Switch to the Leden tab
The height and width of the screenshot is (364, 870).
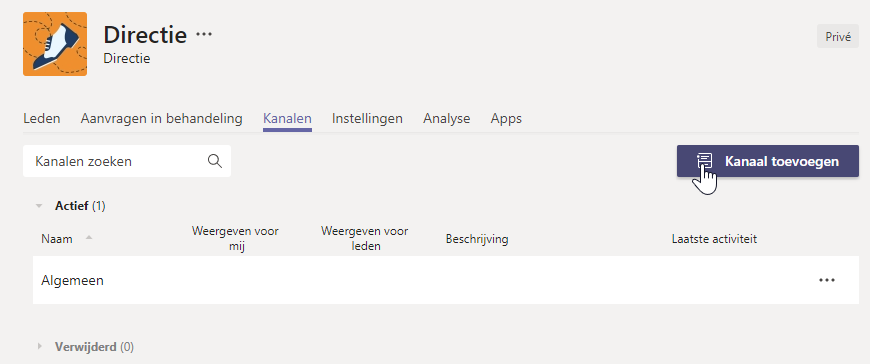[x=42, y=118]
